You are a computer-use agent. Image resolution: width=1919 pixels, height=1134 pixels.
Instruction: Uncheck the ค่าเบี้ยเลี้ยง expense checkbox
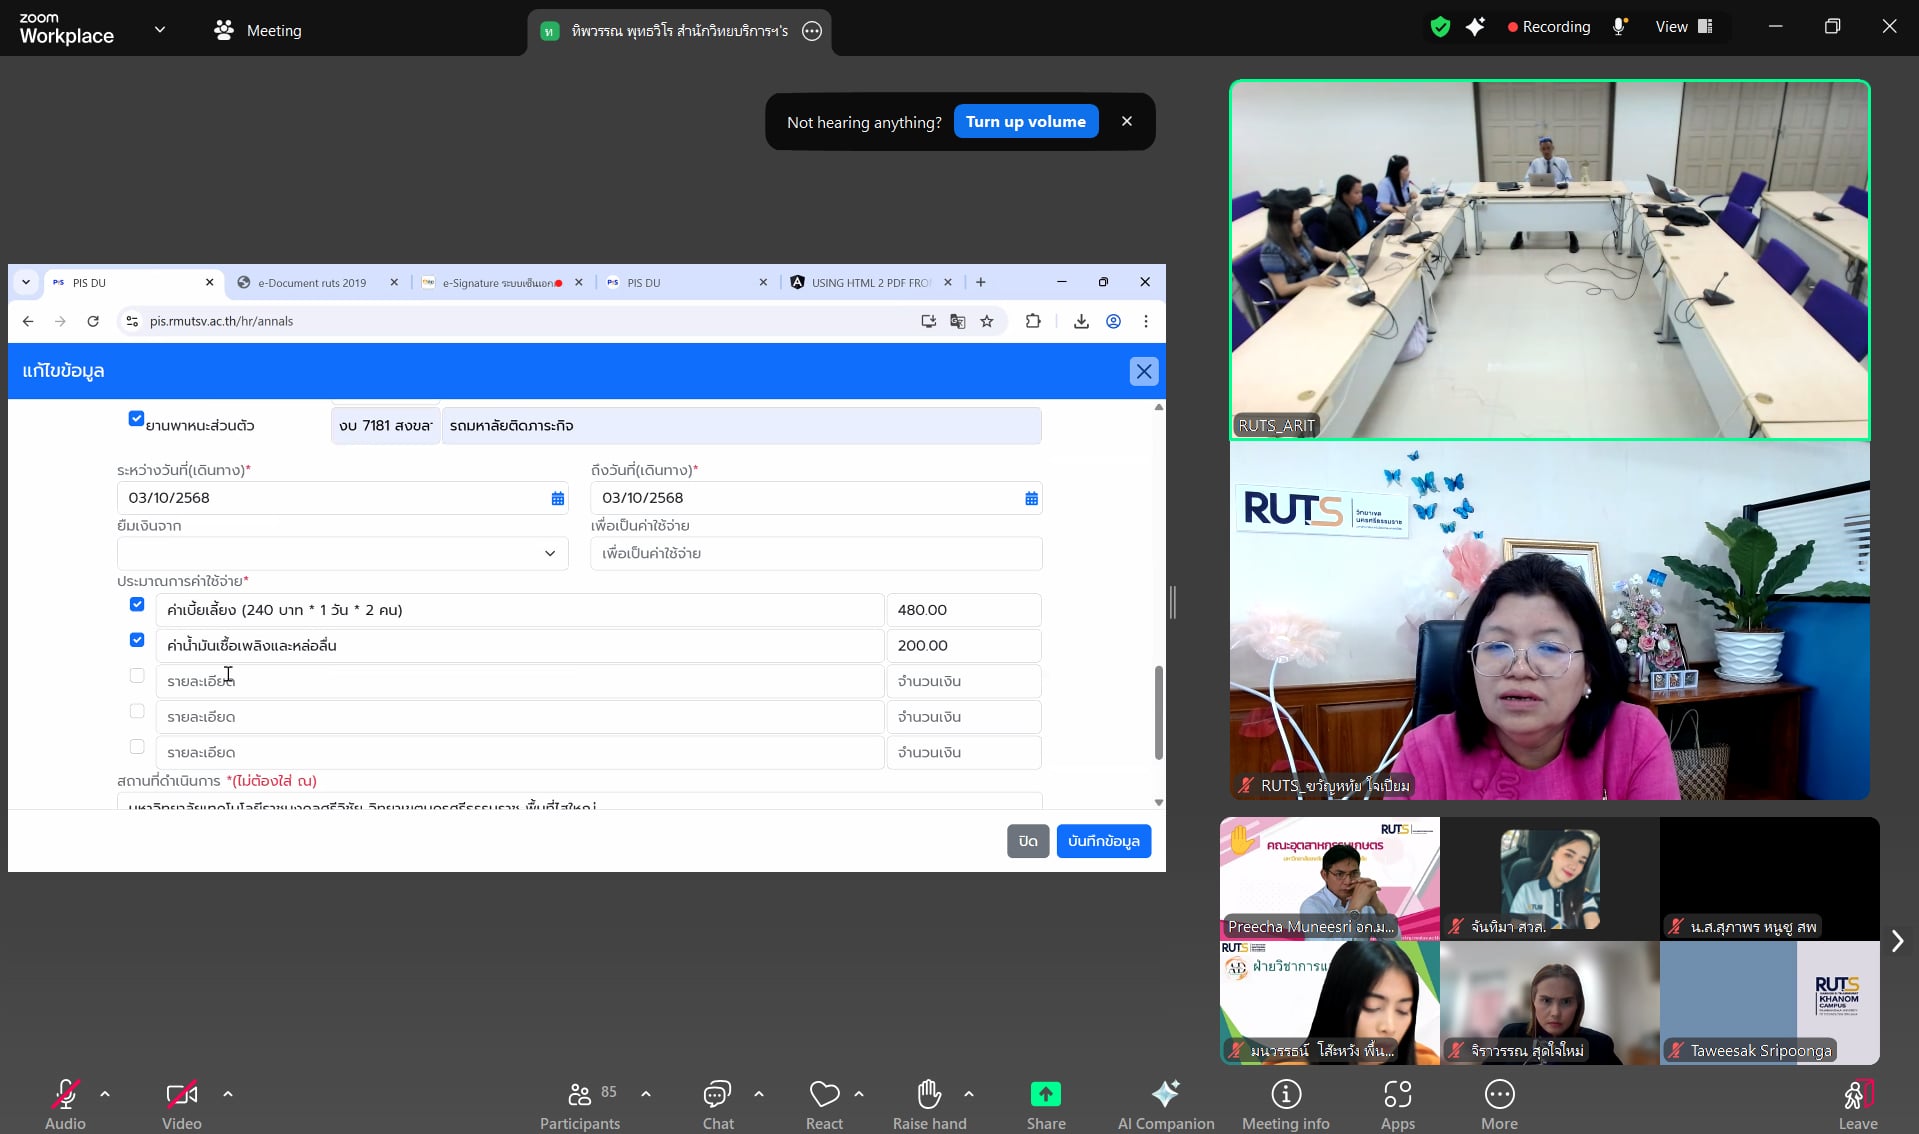(137, 605)
